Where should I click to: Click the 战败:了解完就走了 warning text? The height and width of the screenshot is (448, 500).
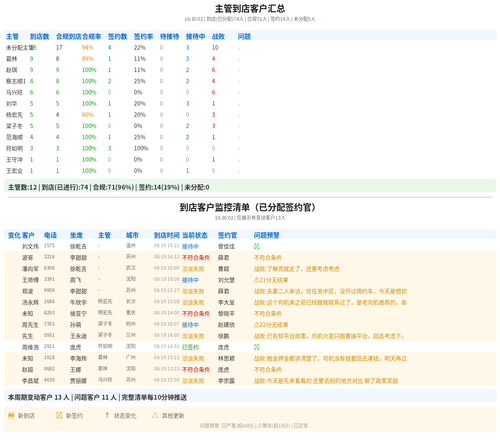(x=297, y=269)
